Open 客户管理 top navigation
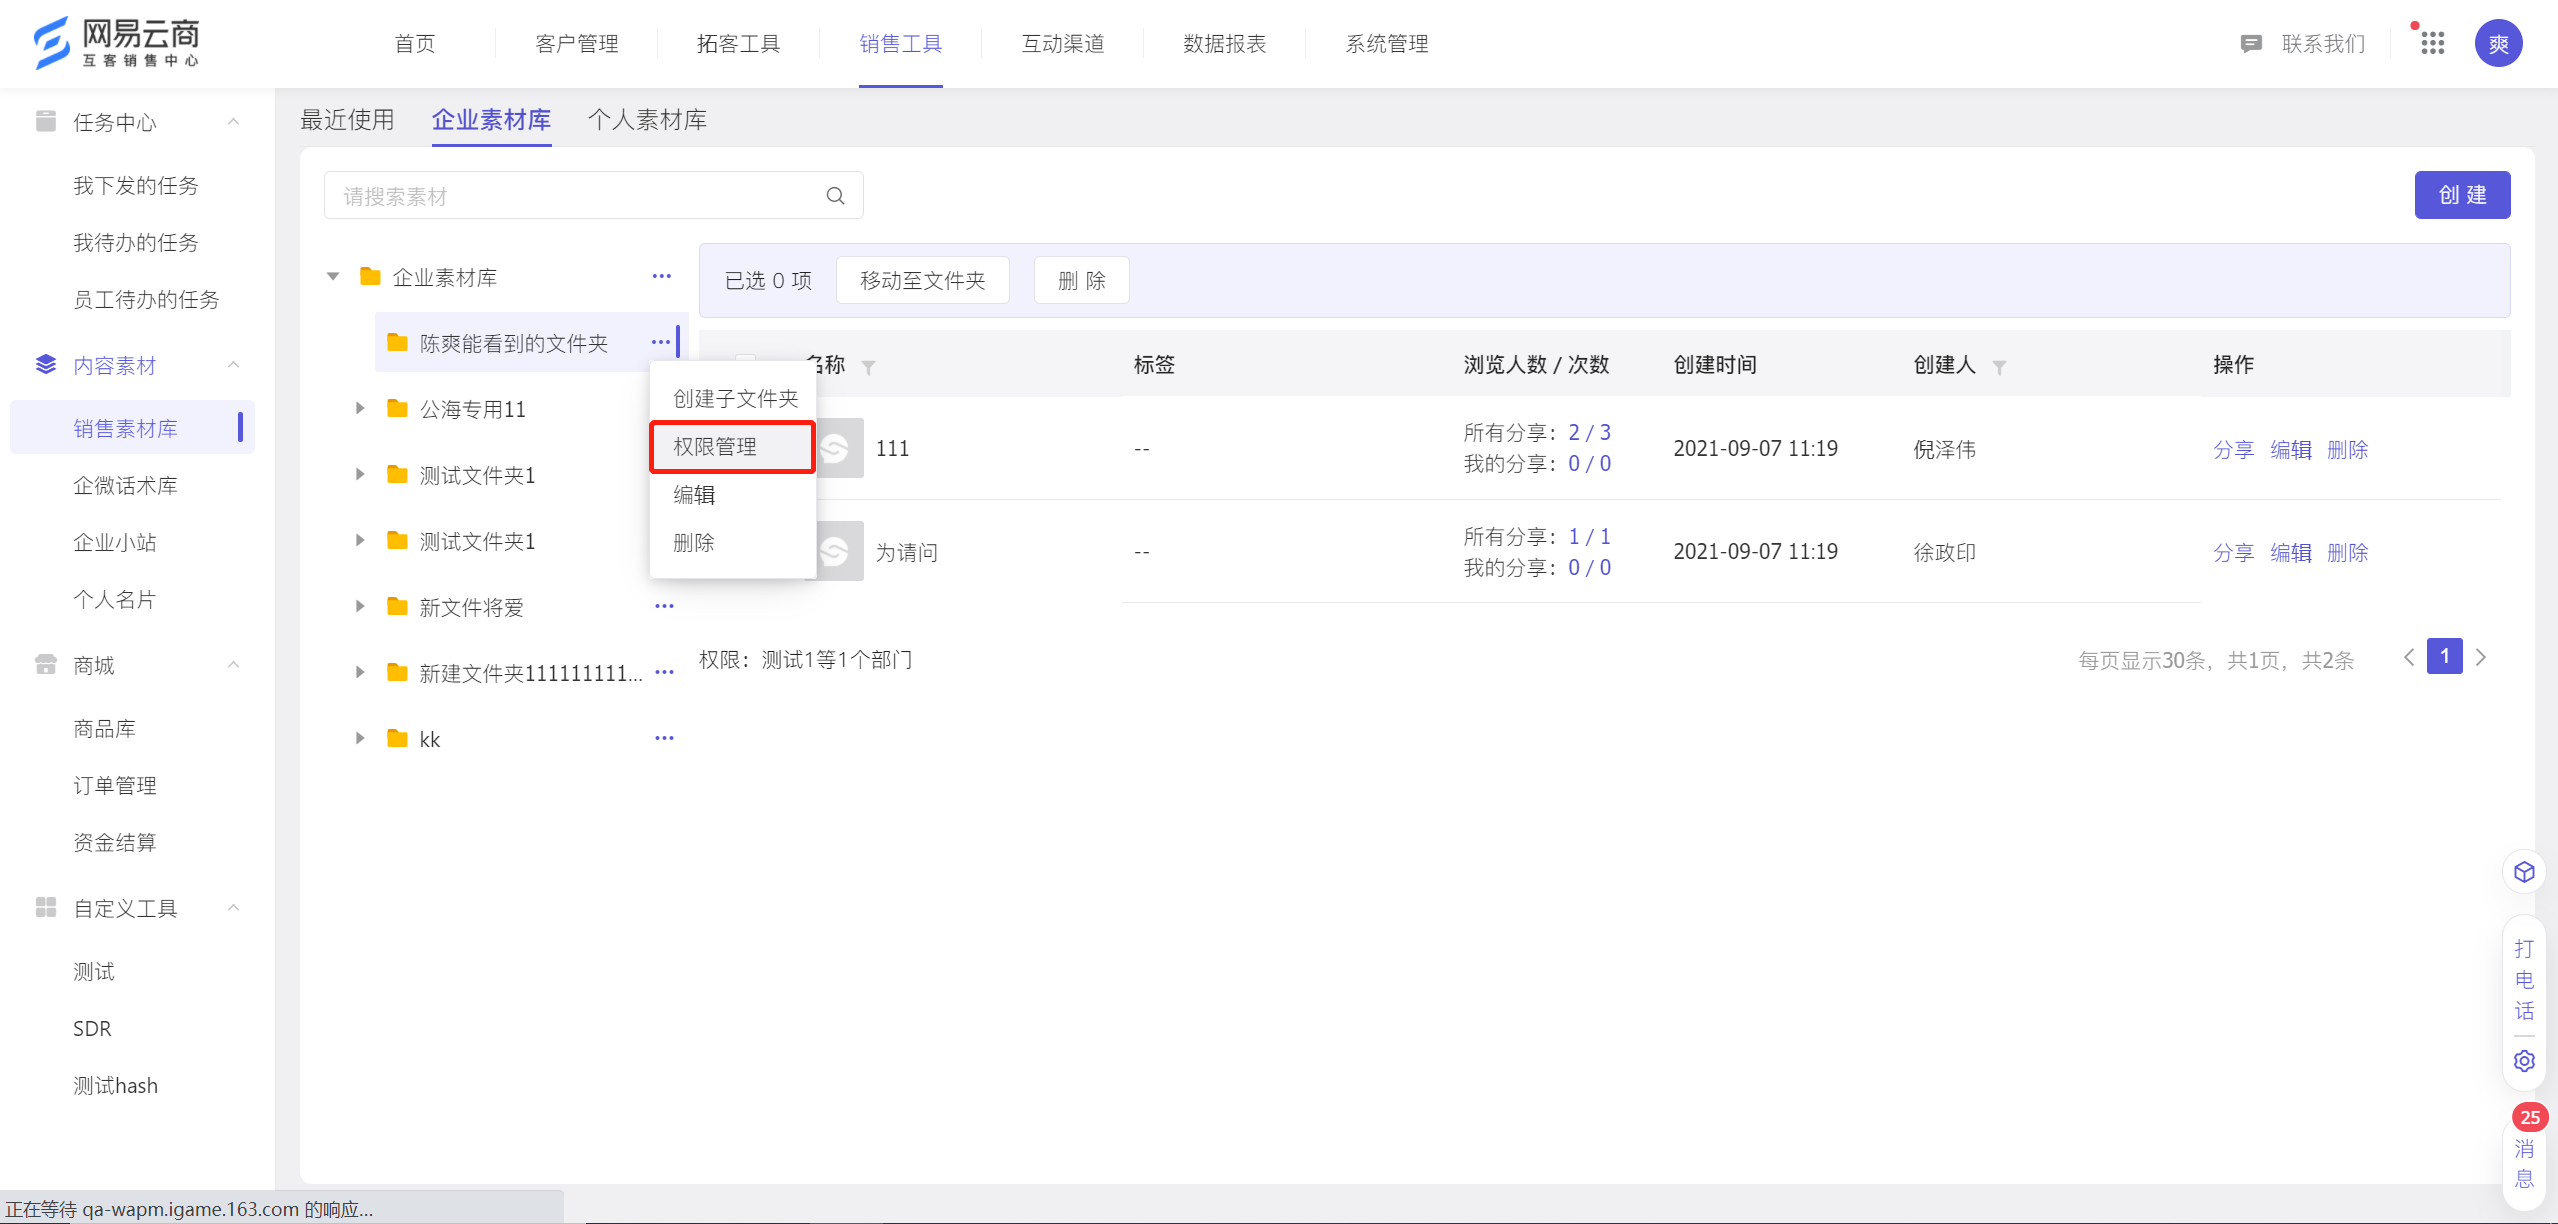The width and height of the screenshot is (2558, 1224). (577, 43)
